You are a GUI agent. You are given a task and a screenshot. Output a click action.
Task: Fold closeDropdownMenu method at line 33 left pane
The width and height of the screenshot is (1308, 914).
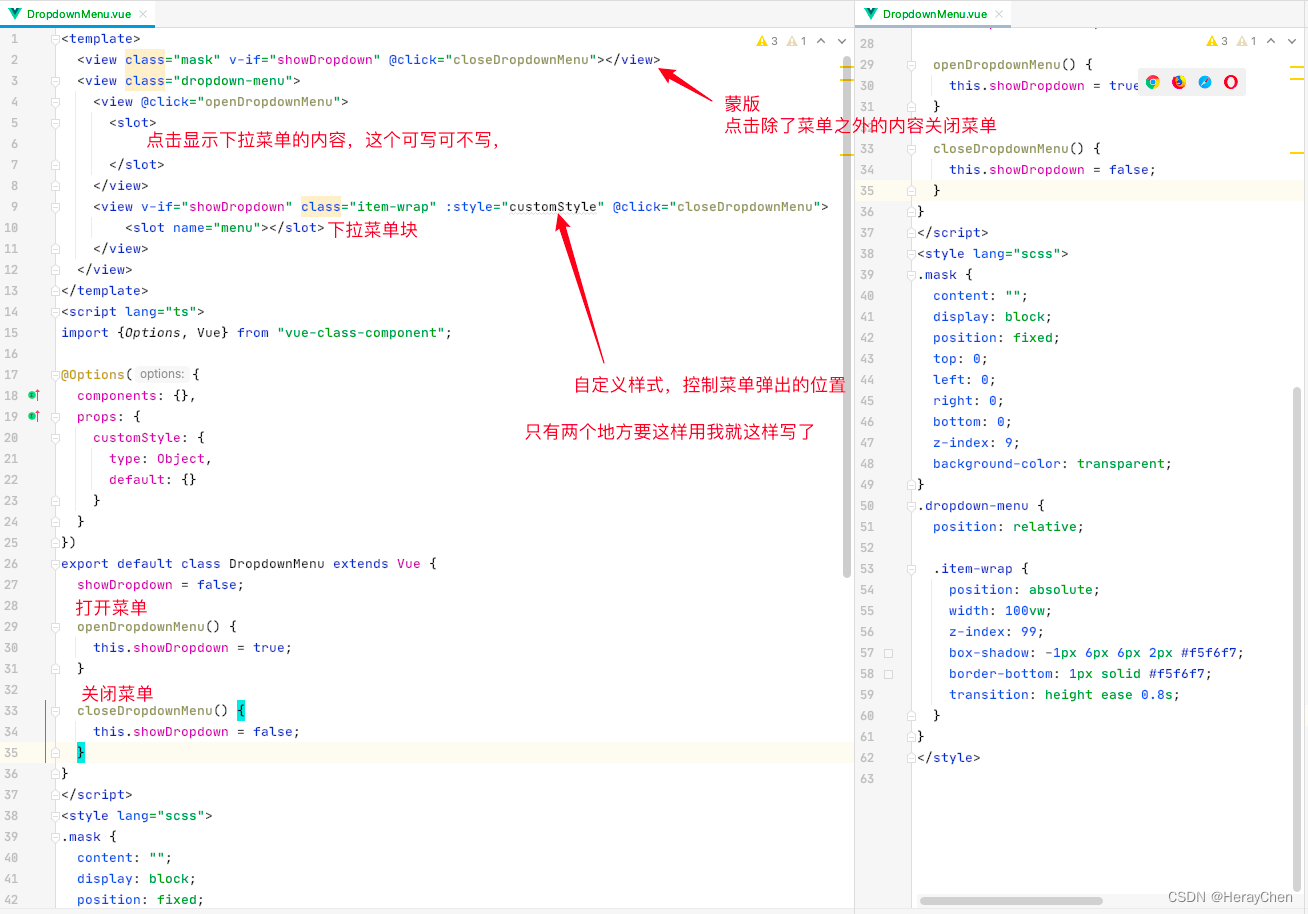click(x=56, y=710)
